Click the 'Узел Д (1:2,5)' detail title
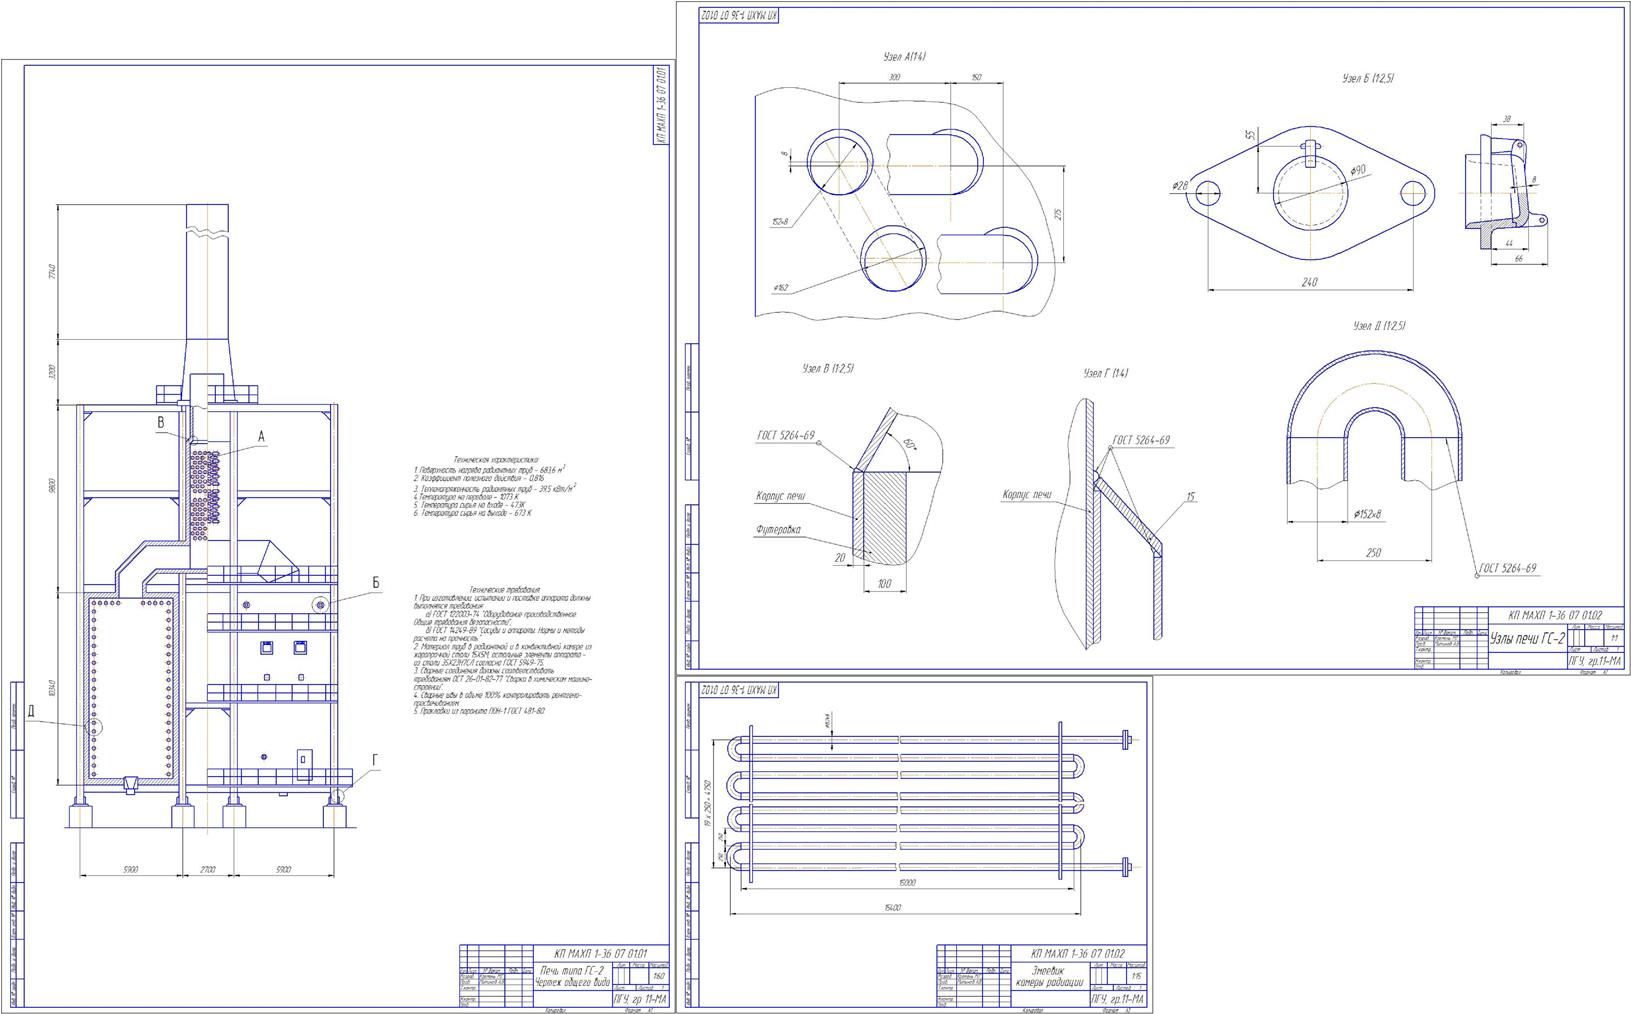 click(x=1380, y=326)
